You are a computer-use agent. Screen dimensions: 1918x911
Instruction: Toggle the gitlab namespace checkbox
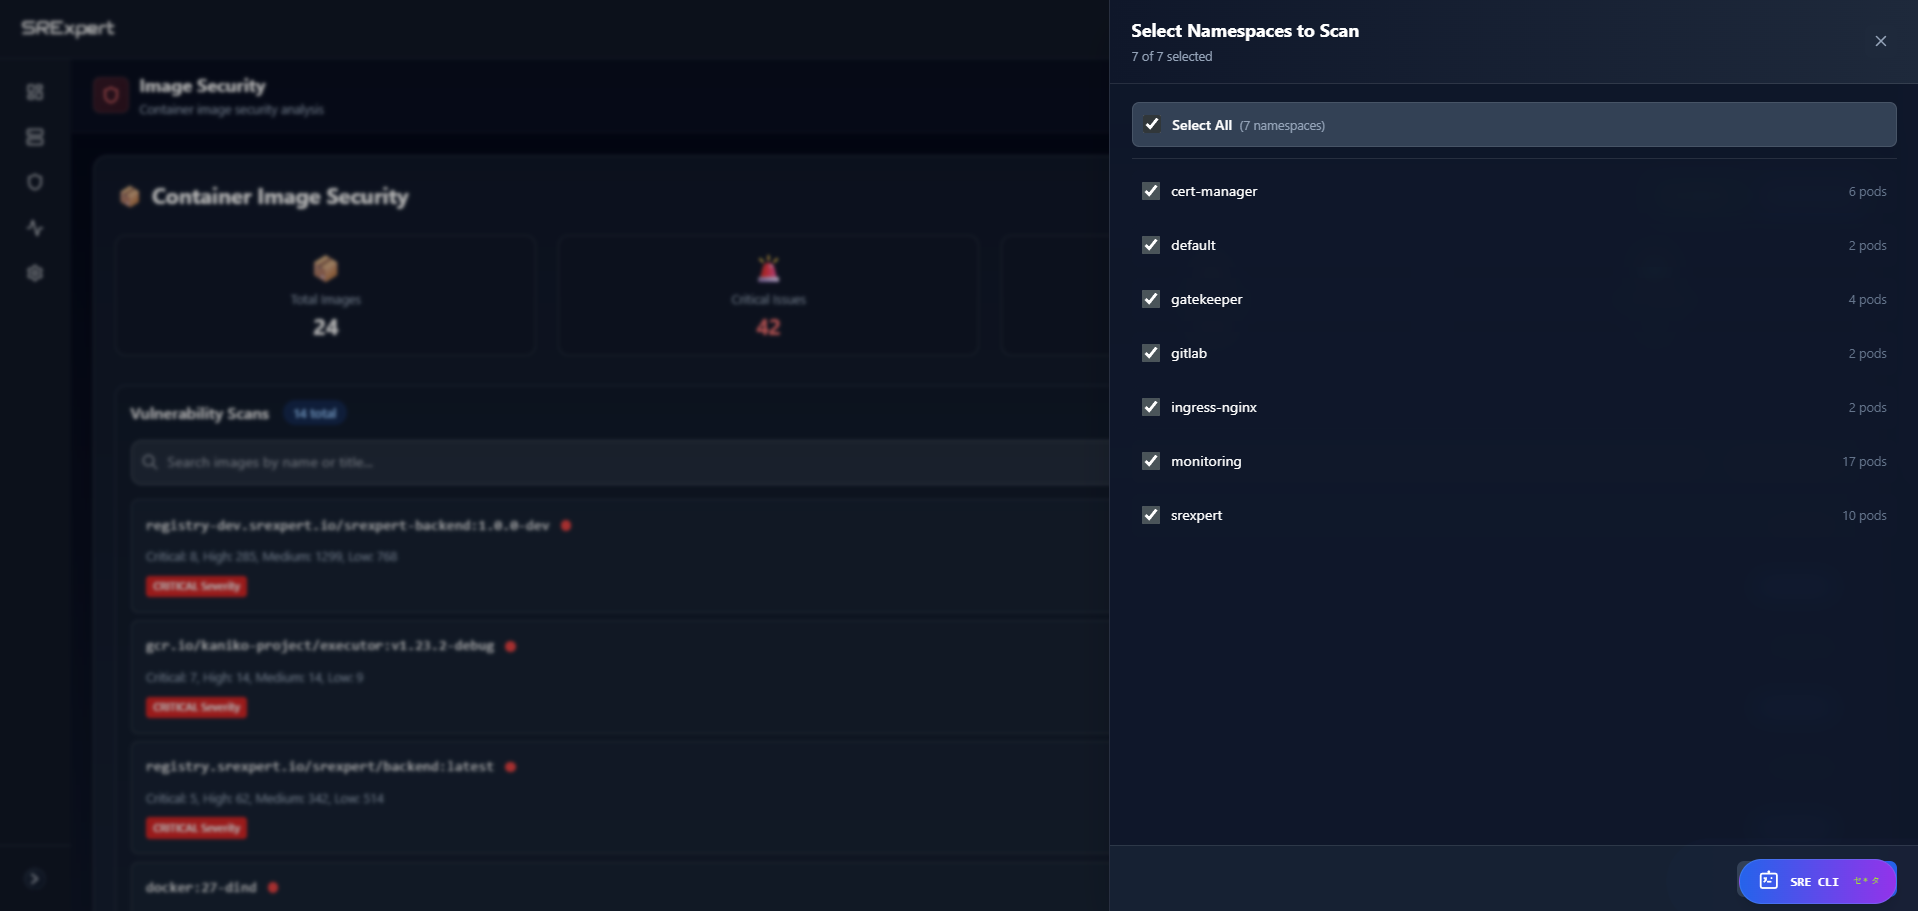[1151, 353]
